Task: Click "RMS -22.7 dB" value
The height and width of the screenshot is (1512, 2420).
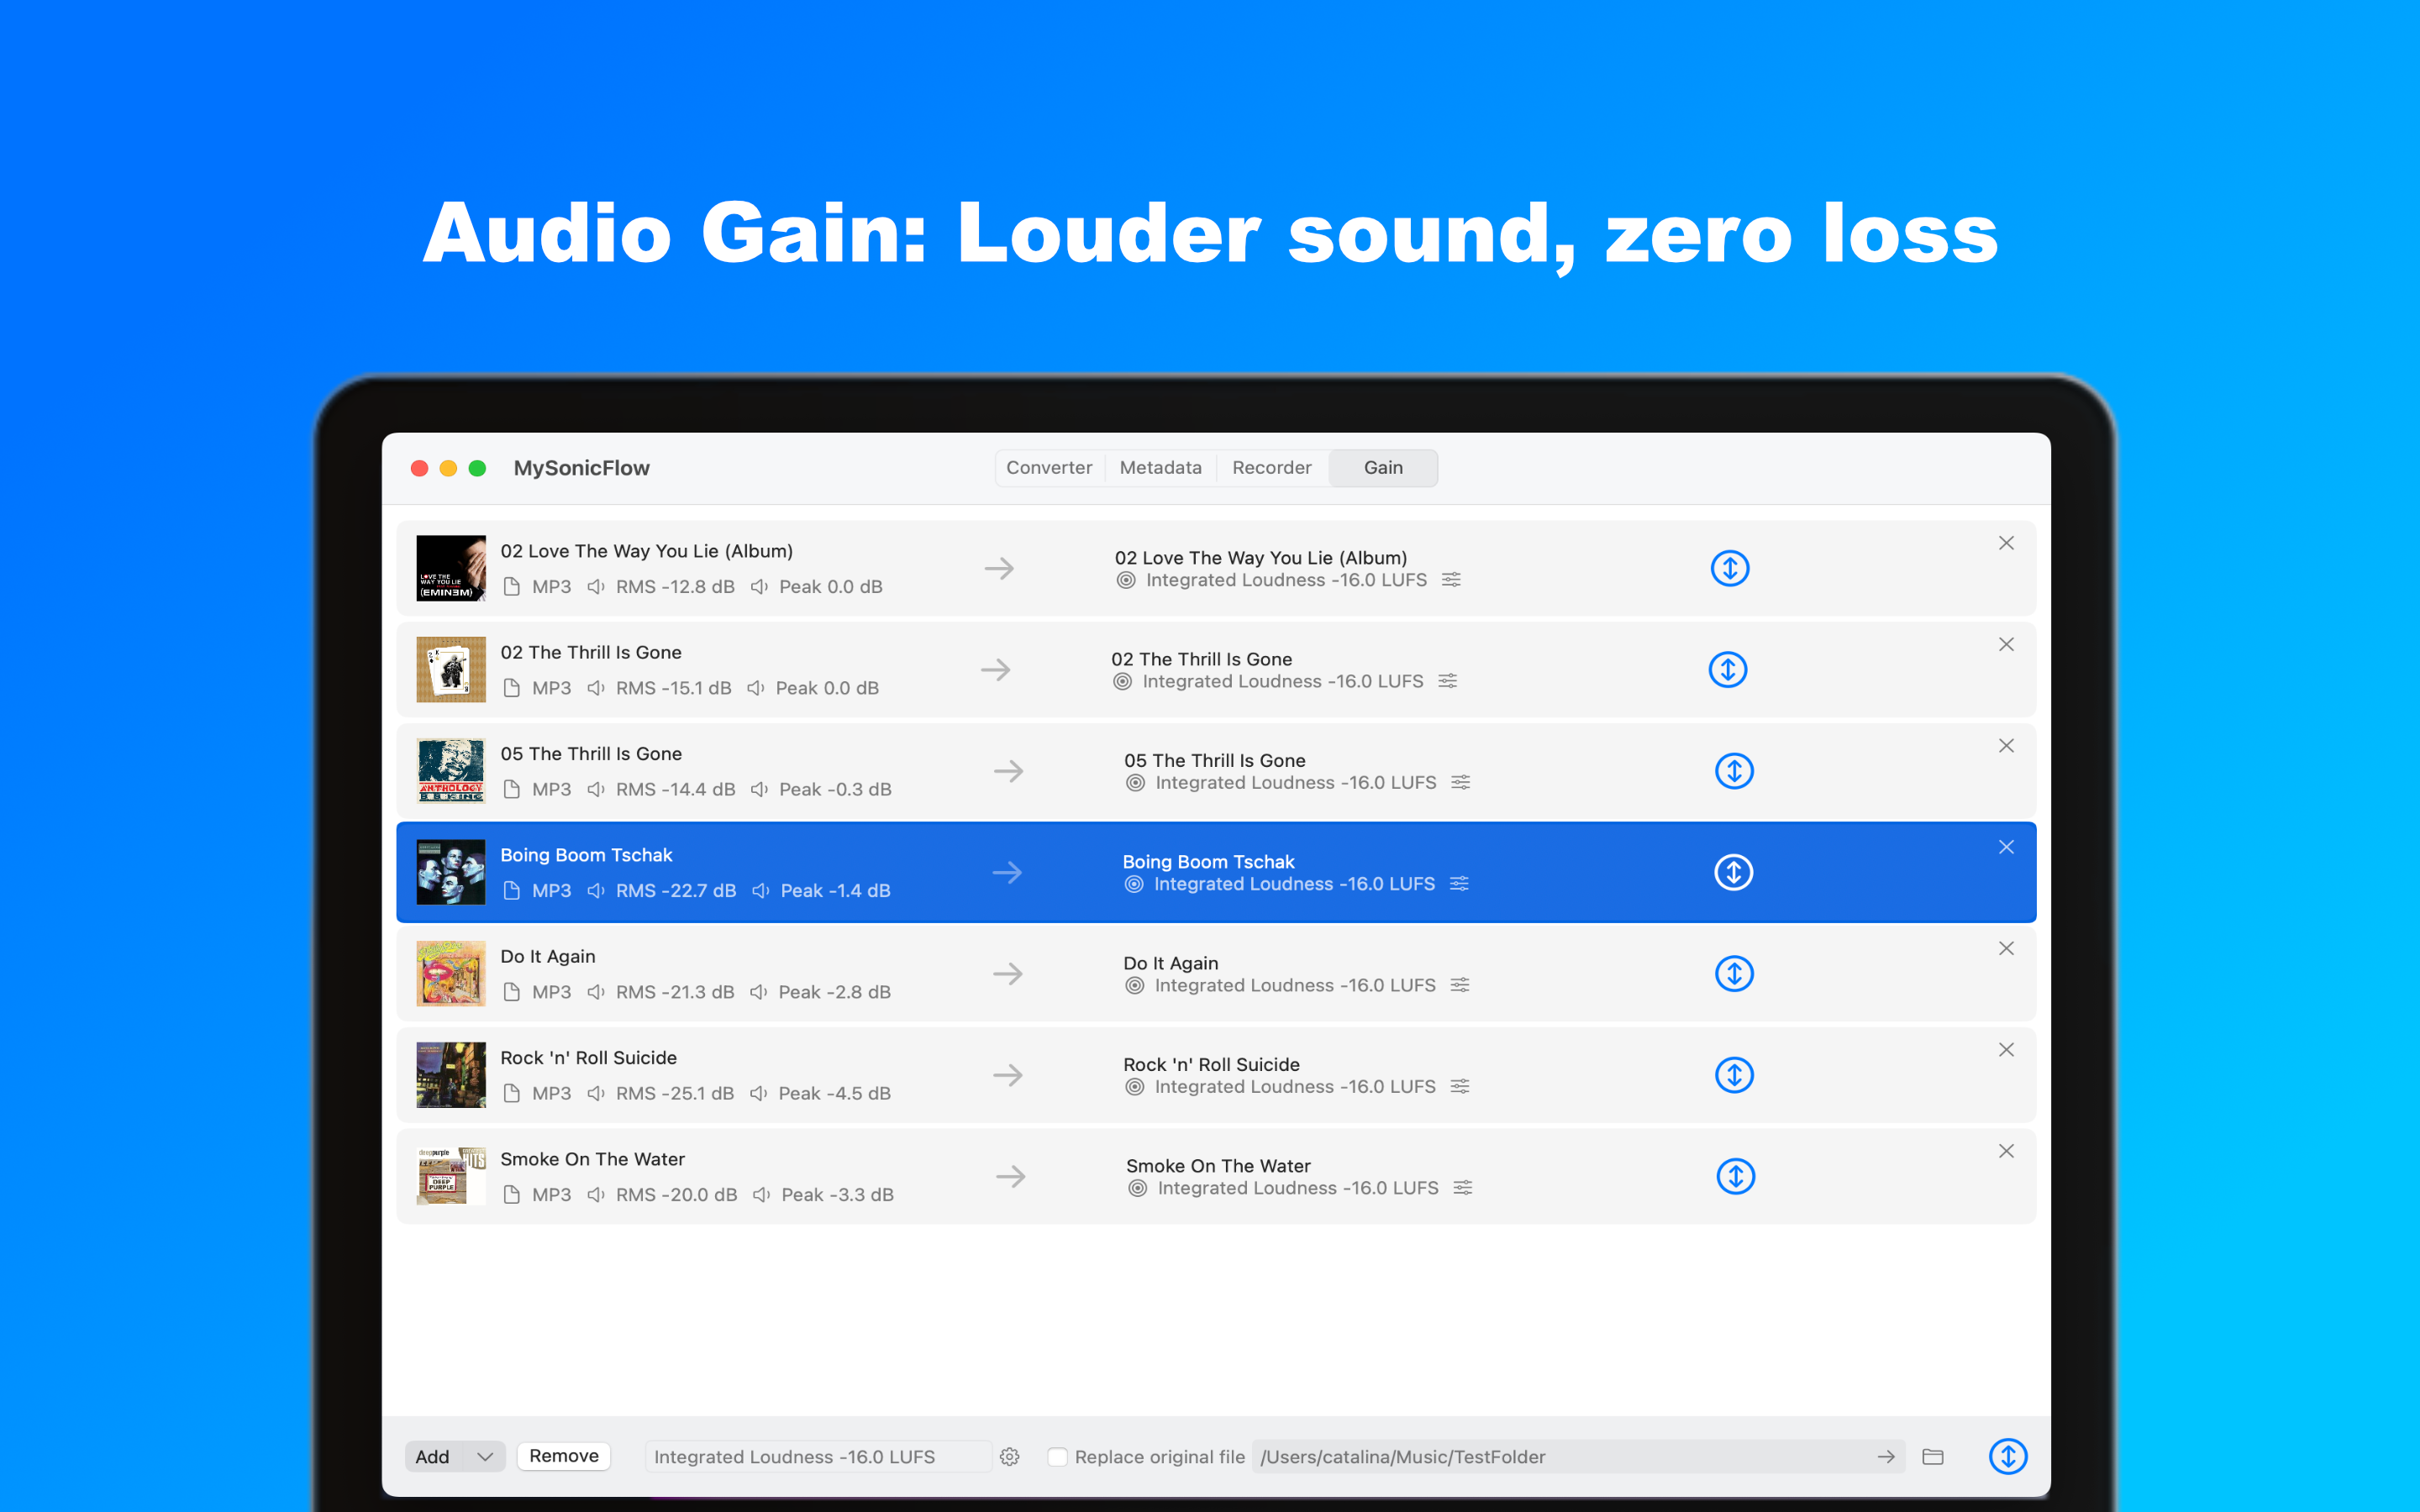Action: 676,891
